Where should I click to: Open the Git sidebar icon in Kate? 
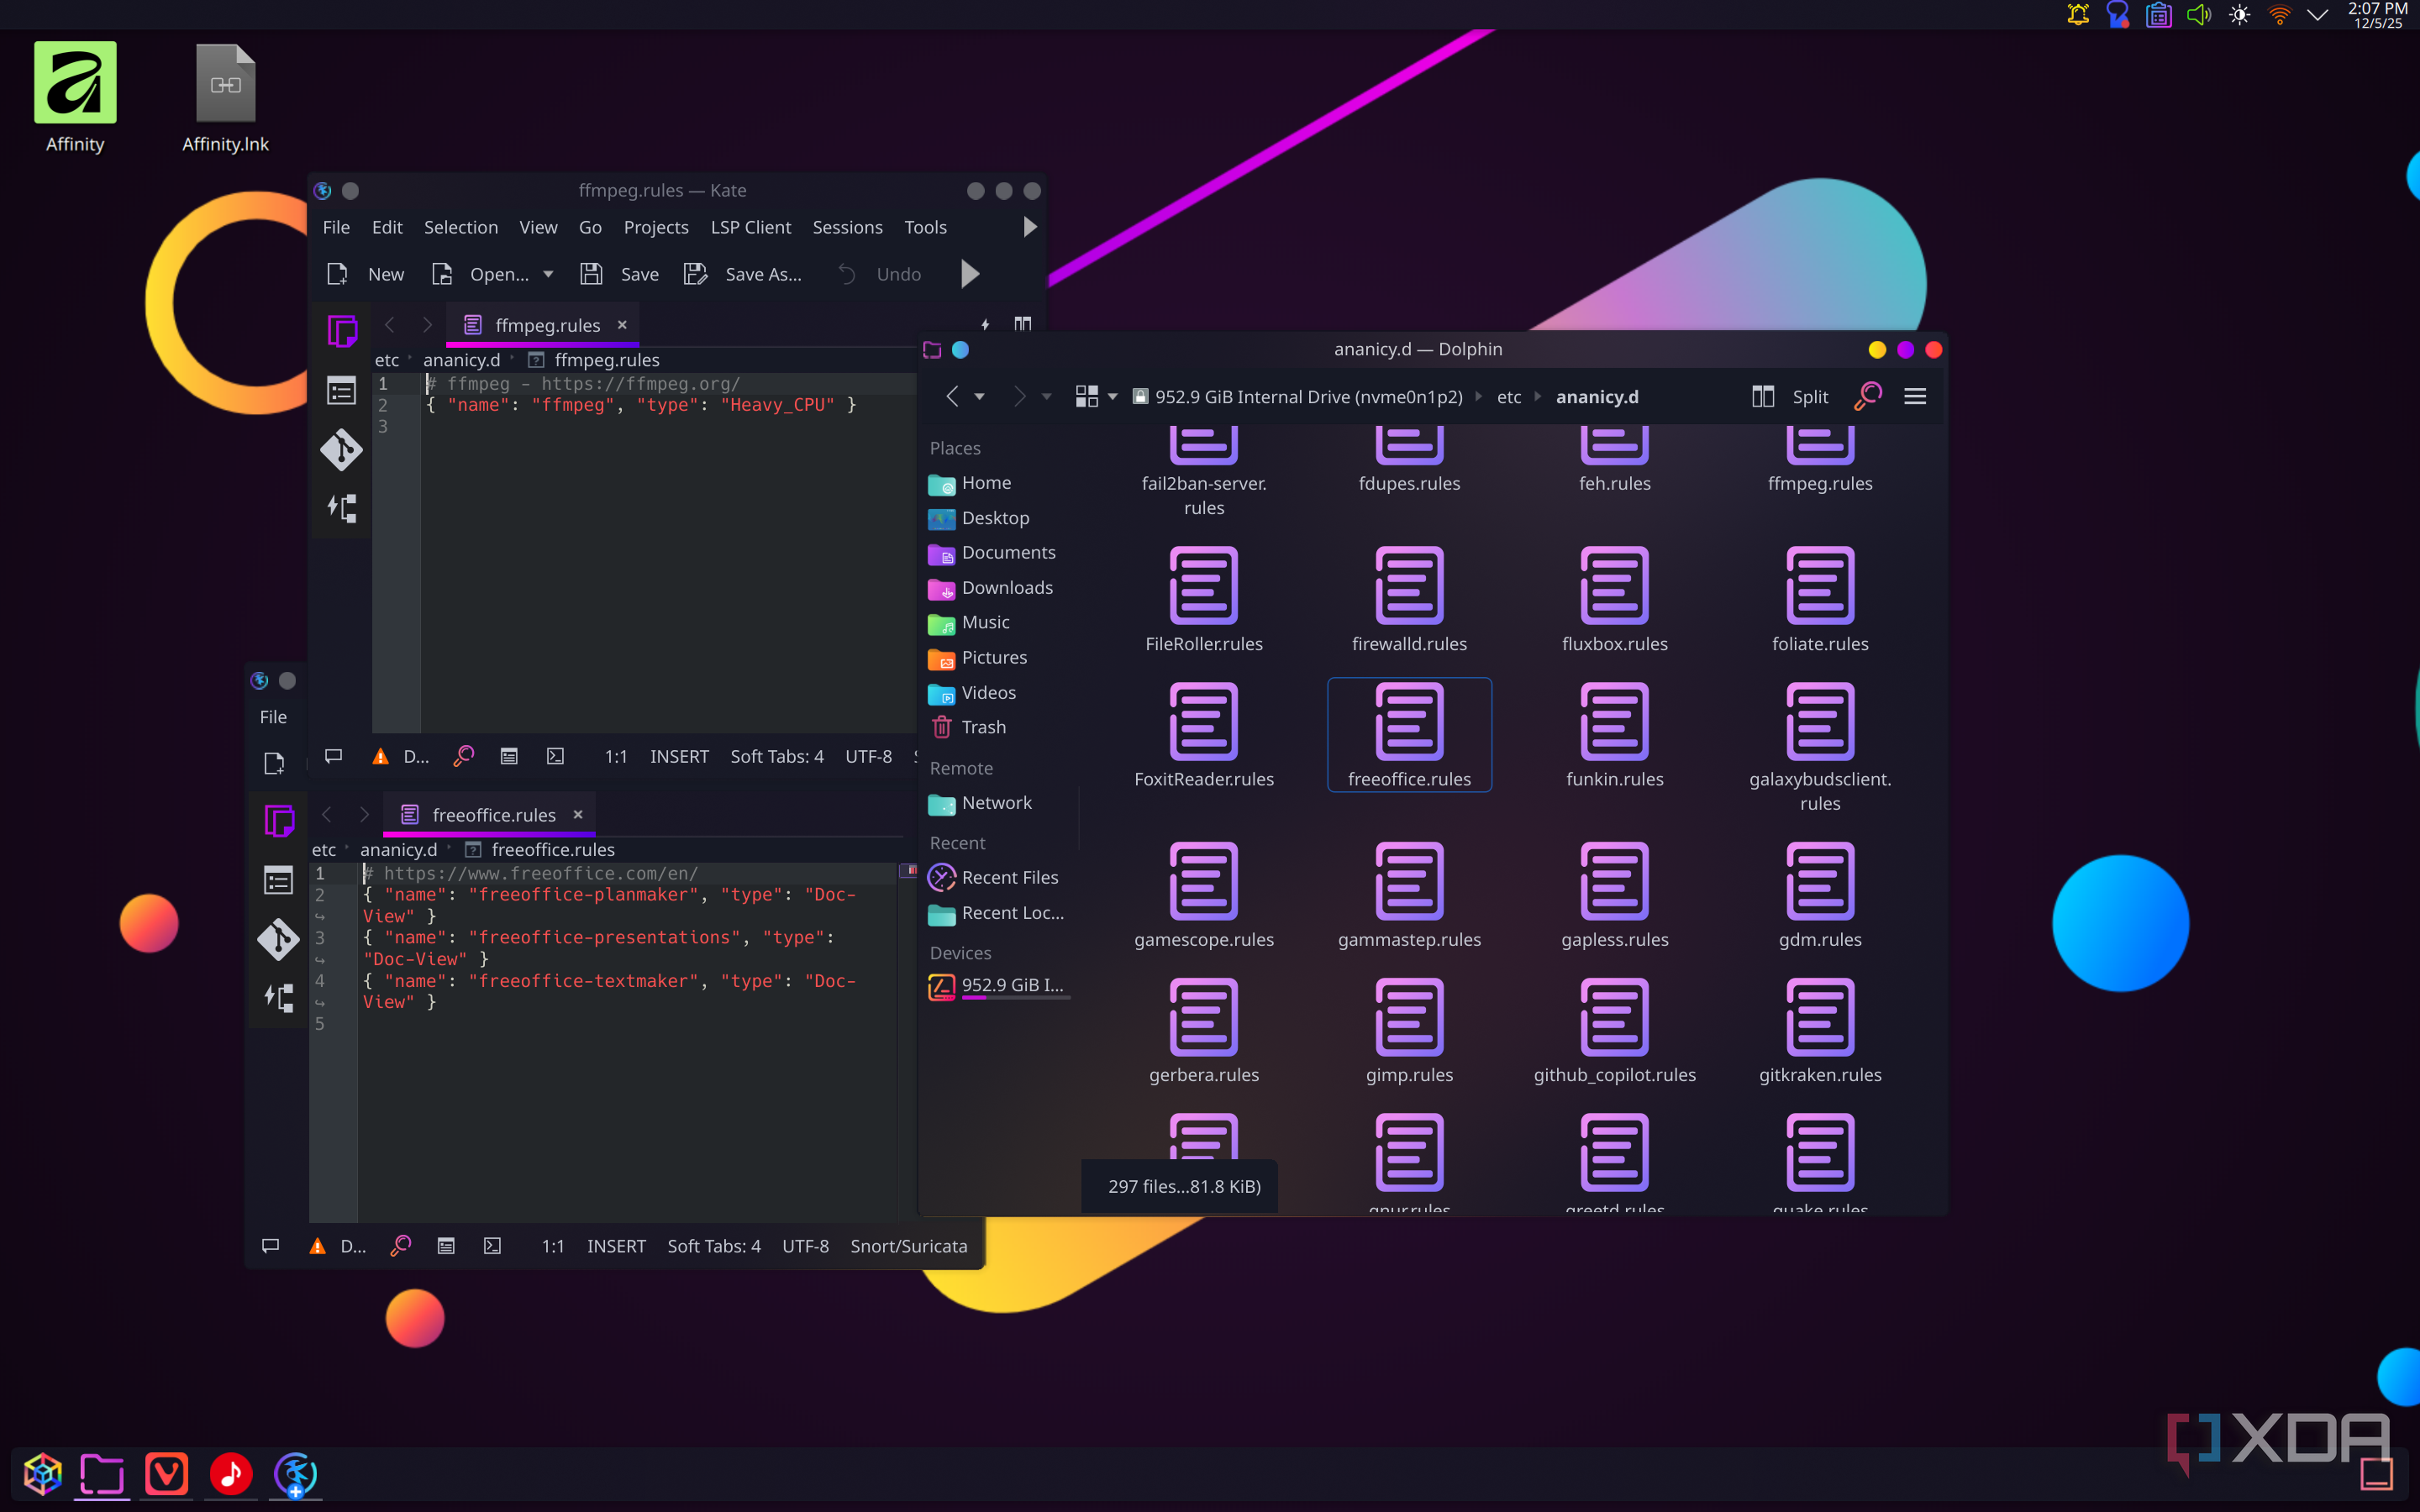tap(341, 449)
